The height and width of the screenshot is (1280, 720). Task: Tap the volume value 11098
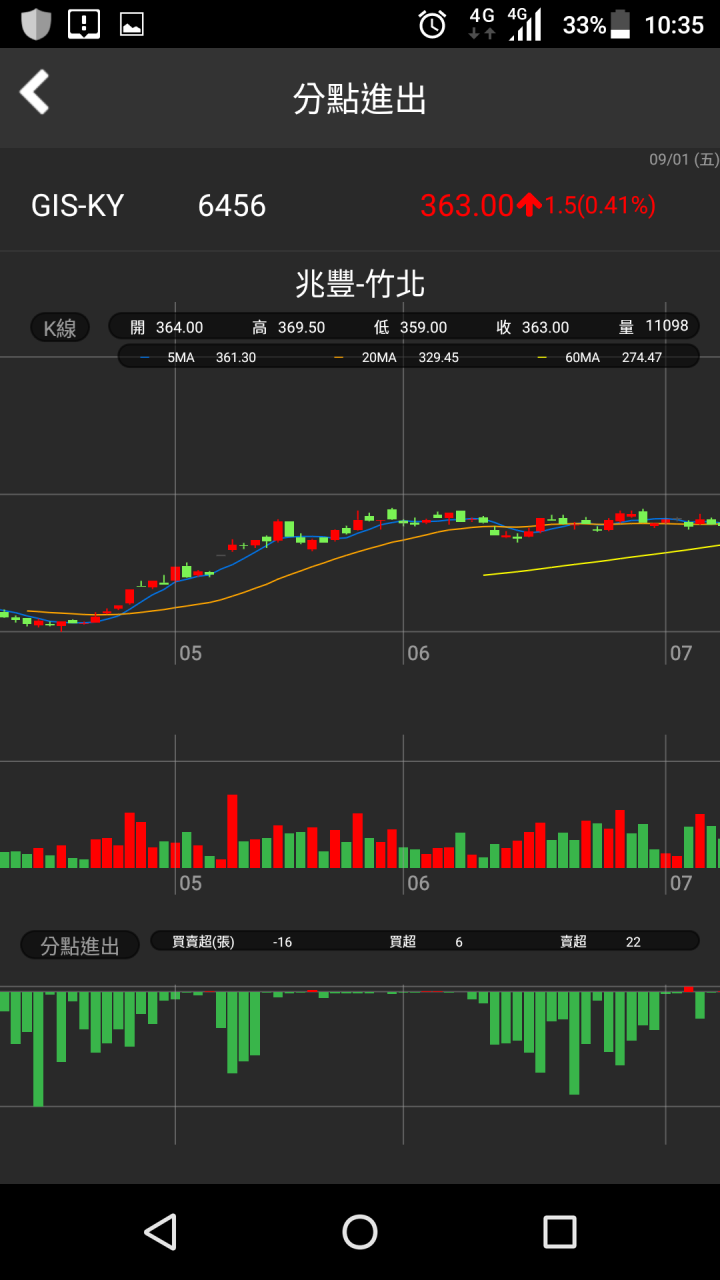point(667,326)
